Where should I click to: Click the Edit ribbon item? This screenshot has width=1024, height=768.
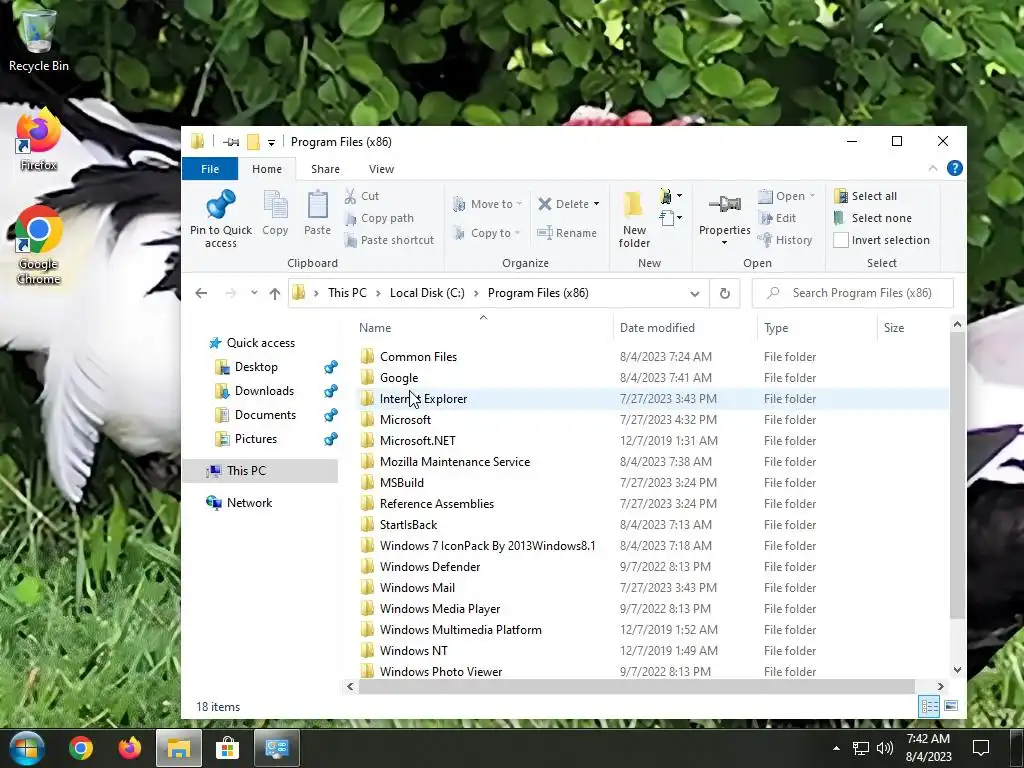pyautogui.click(x=777, y=218)
